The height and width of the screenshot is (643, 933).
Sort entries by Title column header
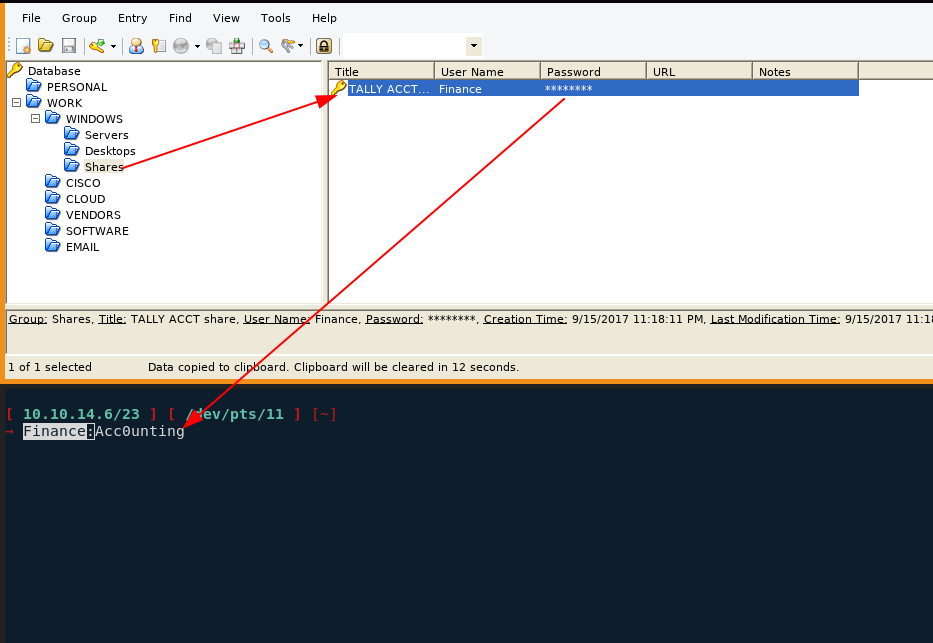click(x=382, y=71)
